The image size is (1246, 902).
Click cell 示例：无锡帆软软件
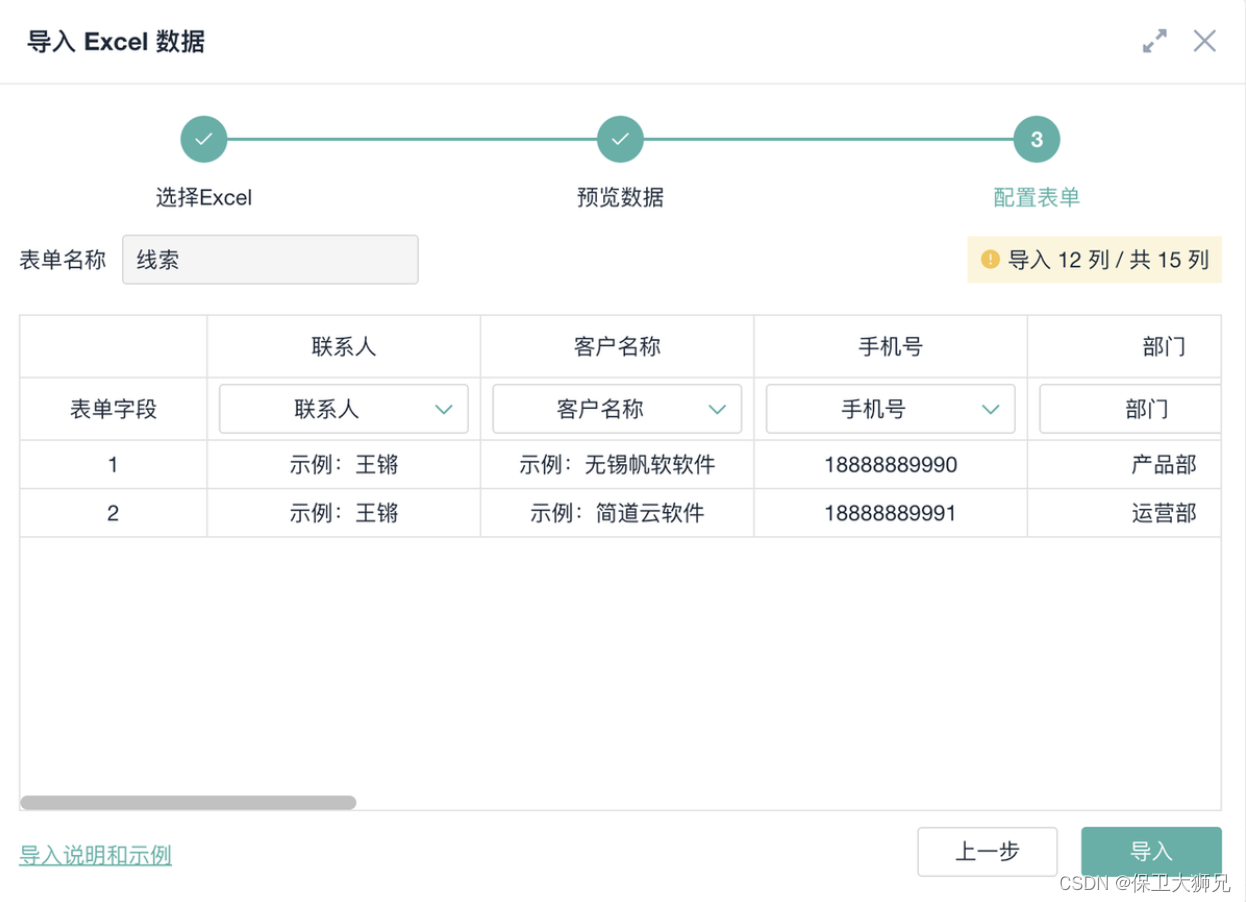click(x=617, y=464)
